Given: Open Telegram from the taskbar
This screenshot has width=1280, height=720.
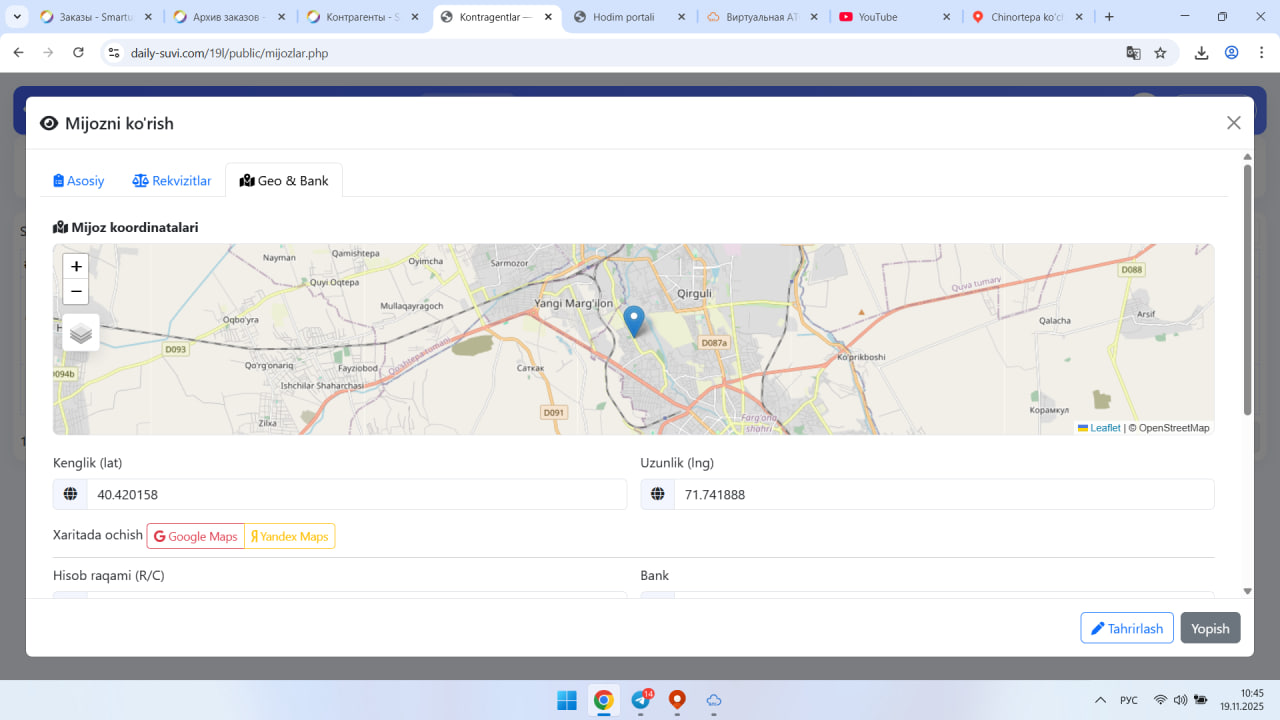Looking at the screenshot, I should 640,700.
